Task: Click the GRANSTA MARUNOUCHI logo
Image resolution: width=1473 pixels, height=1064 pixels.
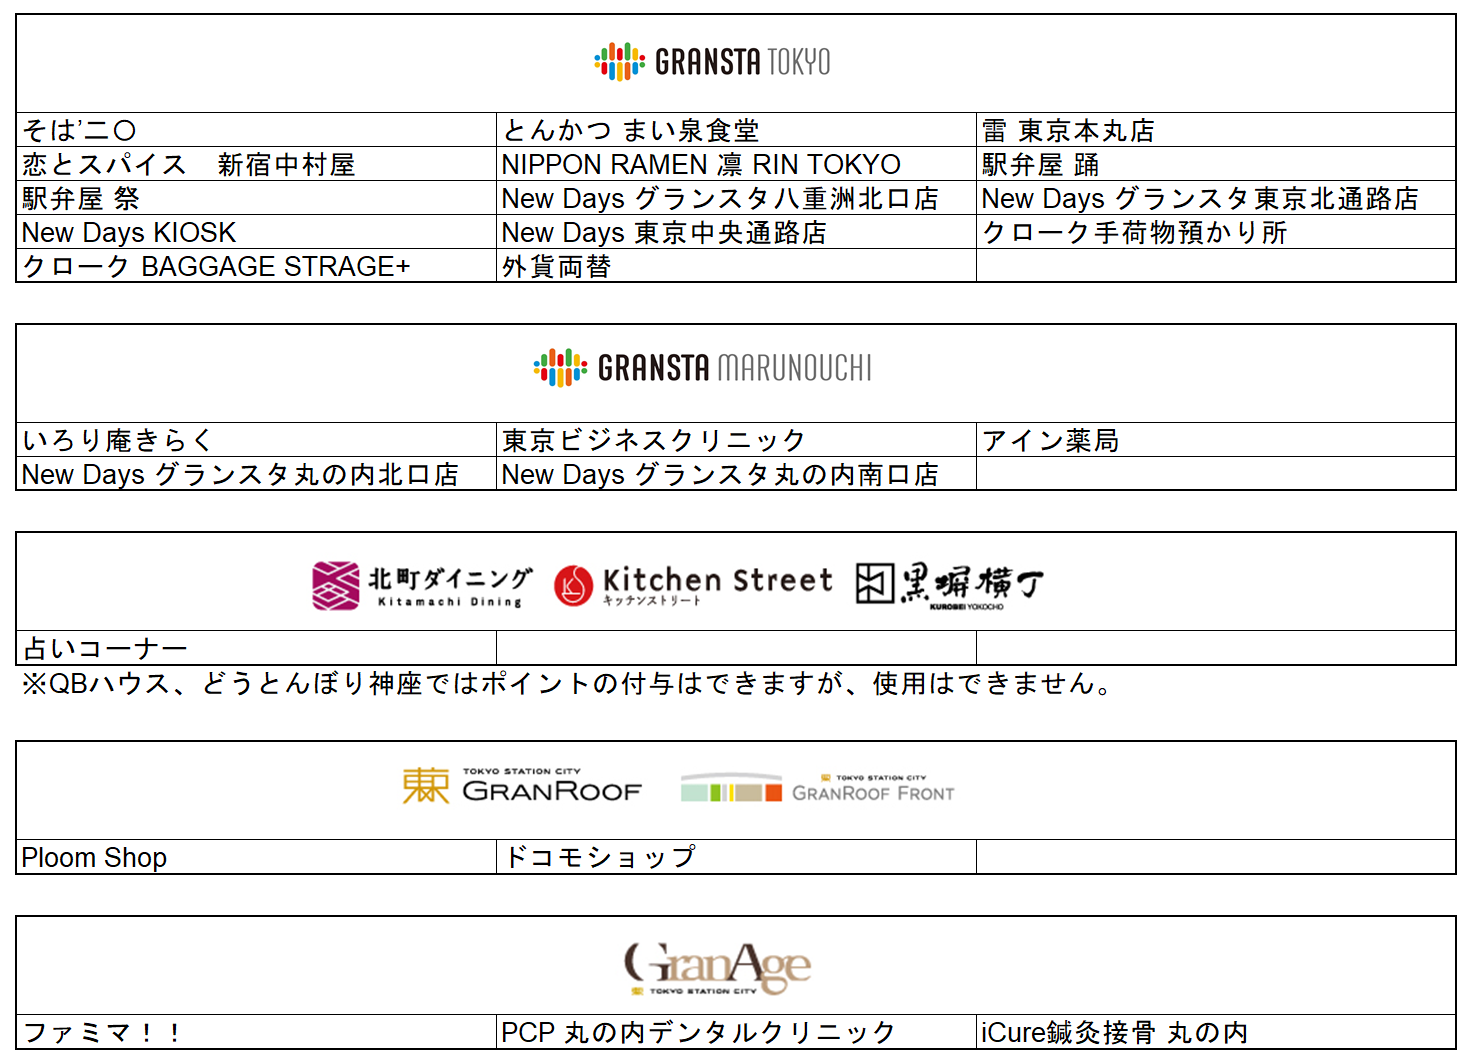Action: (703, 368)
